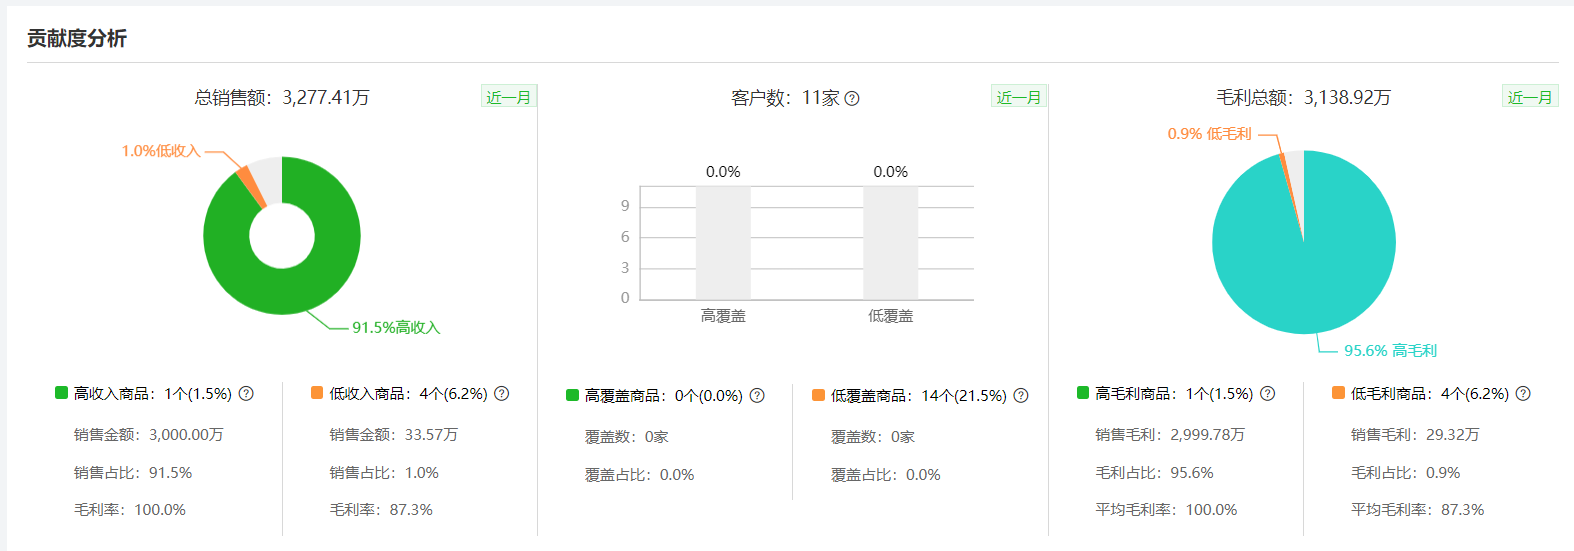Click the 95.6% 高毛利 chart label

click(1390, 351)
